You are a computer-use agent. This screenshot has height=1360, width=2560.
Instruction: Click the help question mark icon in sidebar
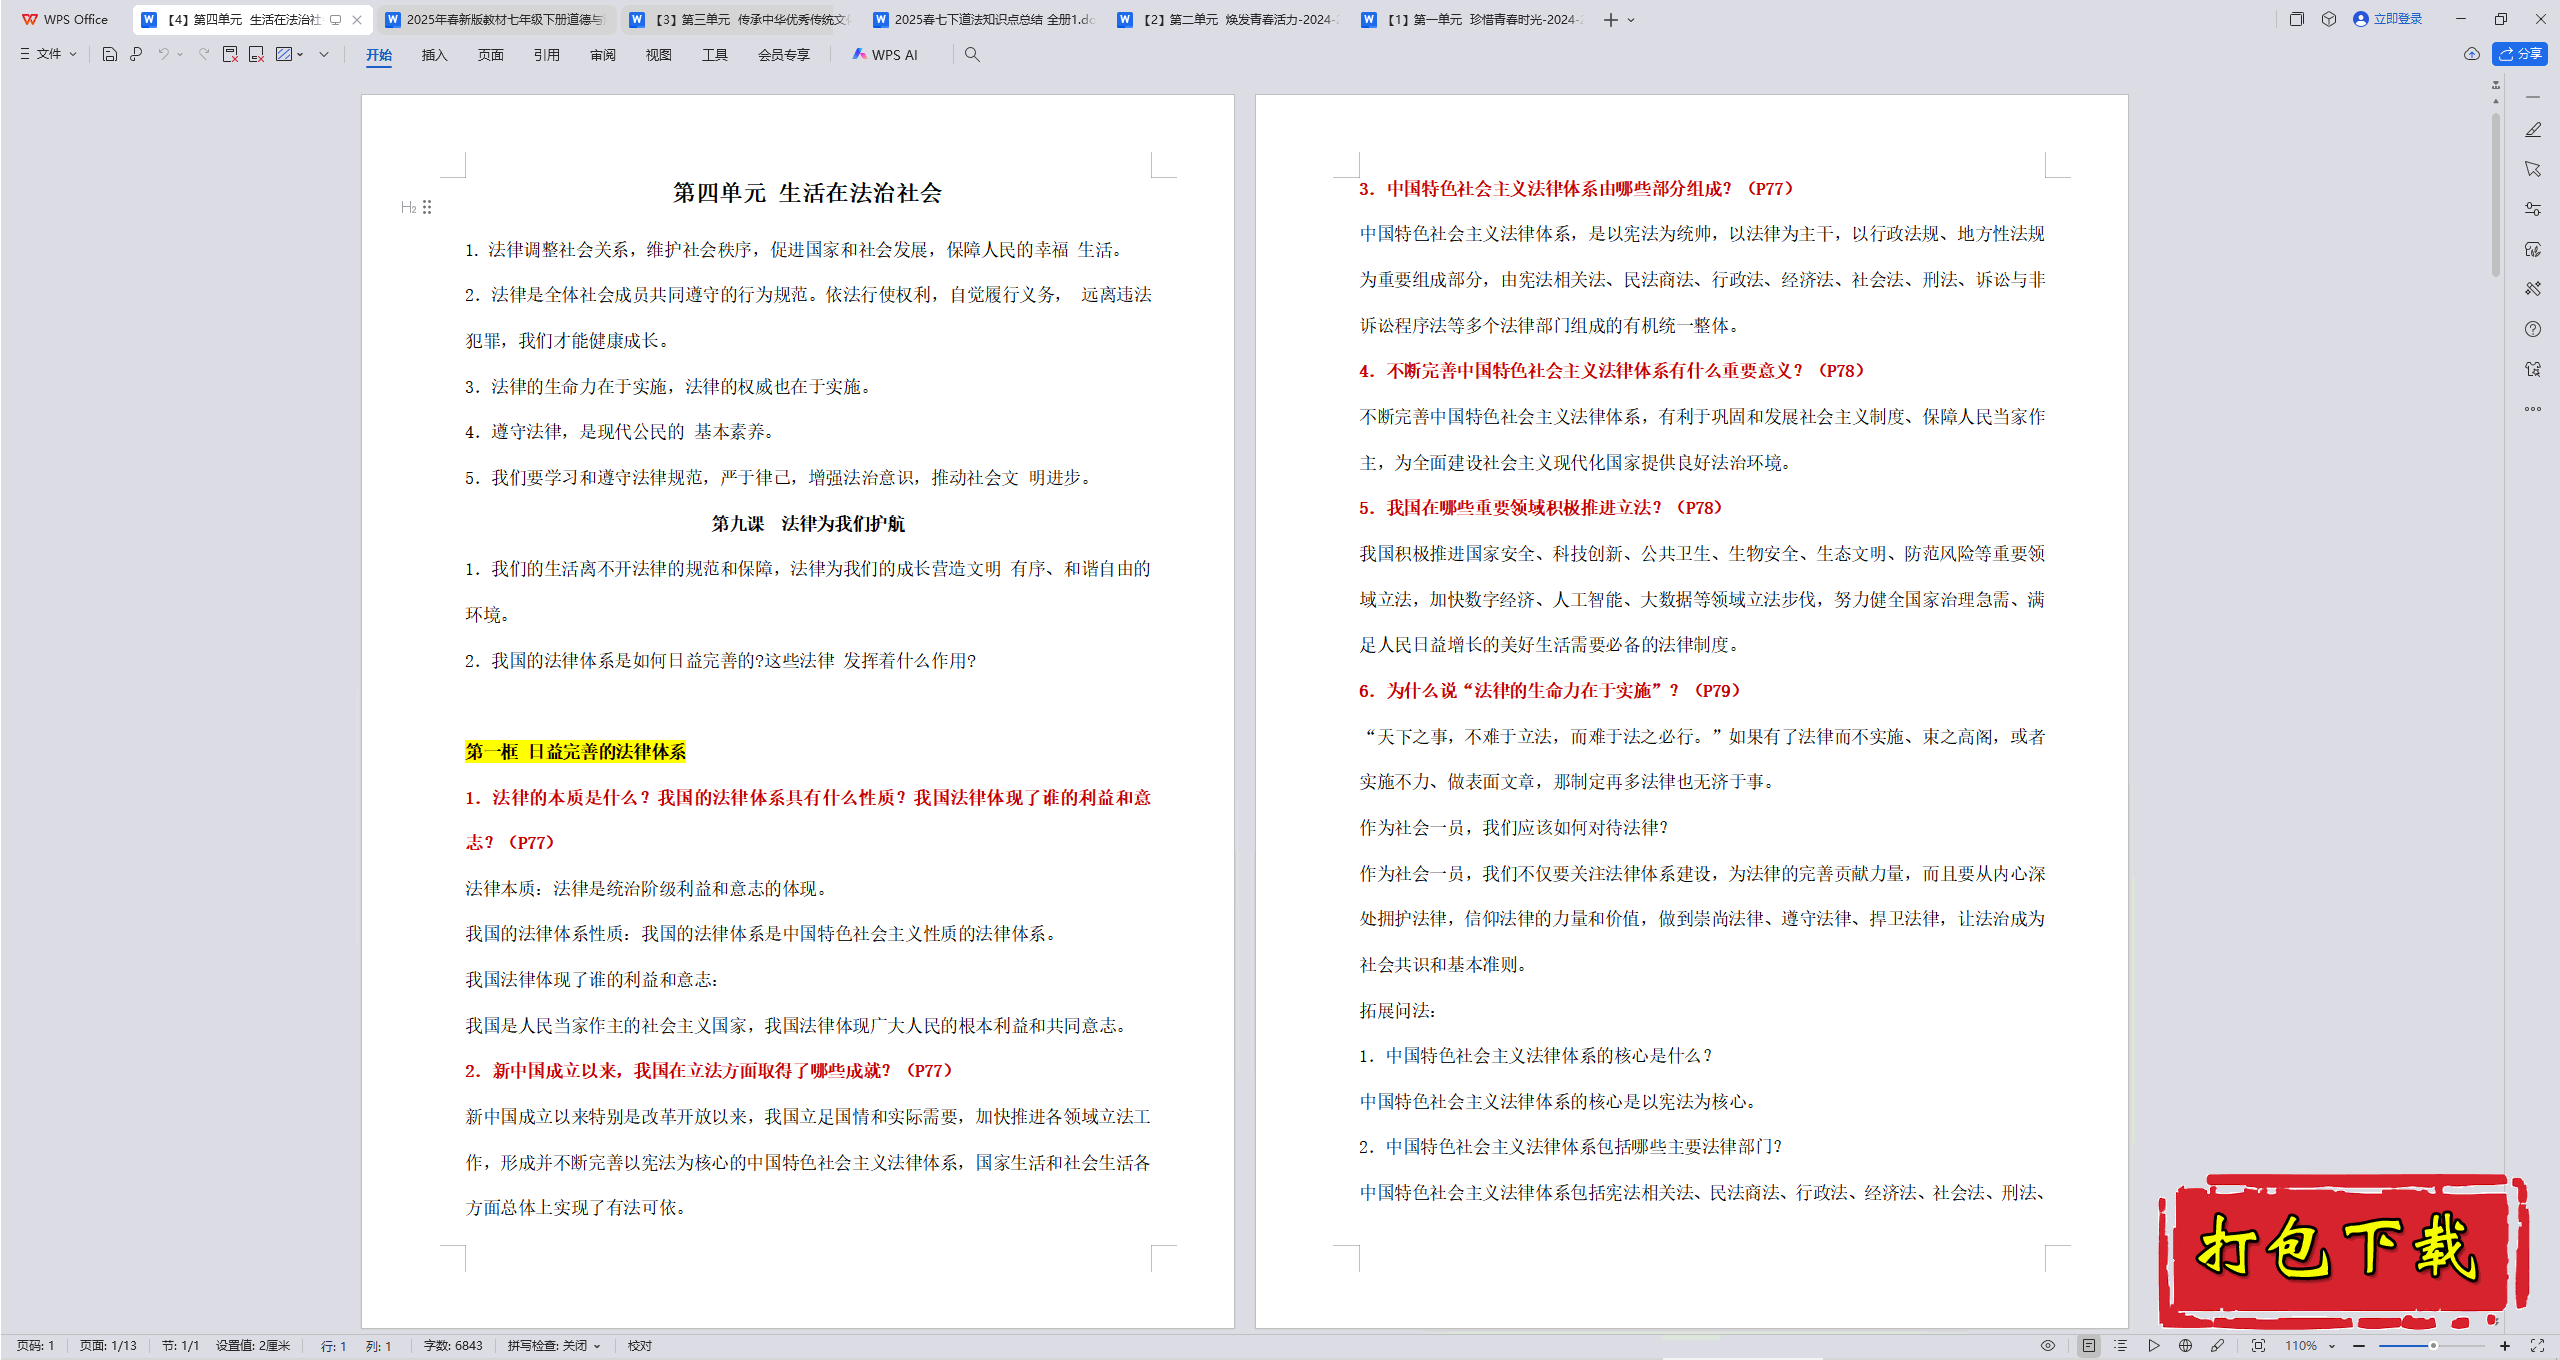tap(2533, 329)
